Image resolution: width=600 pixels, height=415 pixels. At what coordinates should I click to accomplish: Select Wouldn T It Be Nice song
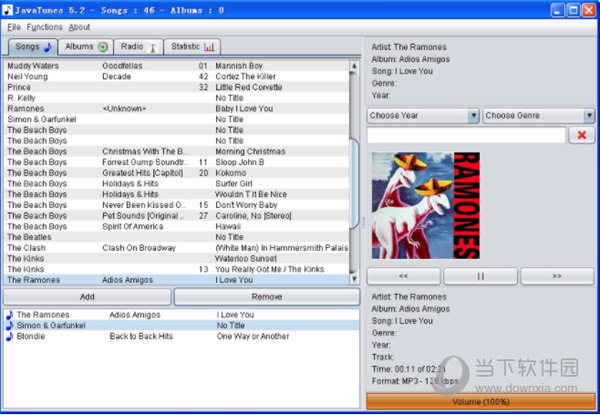tap(176, 194)
